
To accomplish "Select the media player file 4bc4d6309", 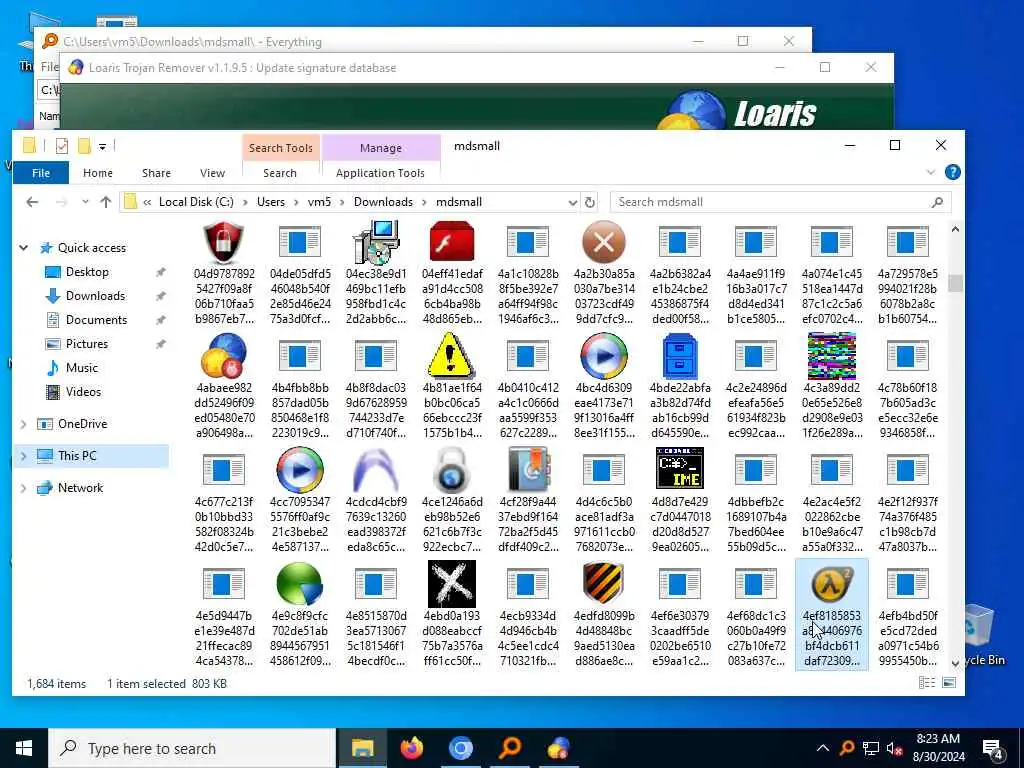I will coord(604,386).
